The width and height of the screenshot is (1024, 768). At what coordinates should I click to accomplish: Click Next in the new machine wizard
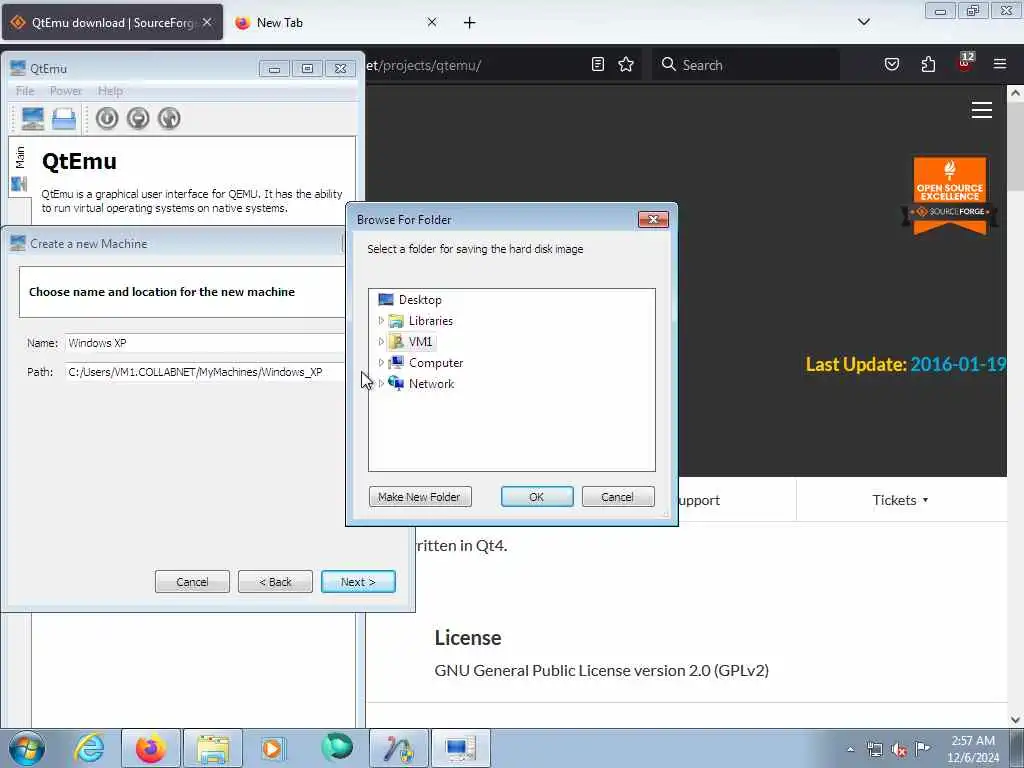[358, 582]
